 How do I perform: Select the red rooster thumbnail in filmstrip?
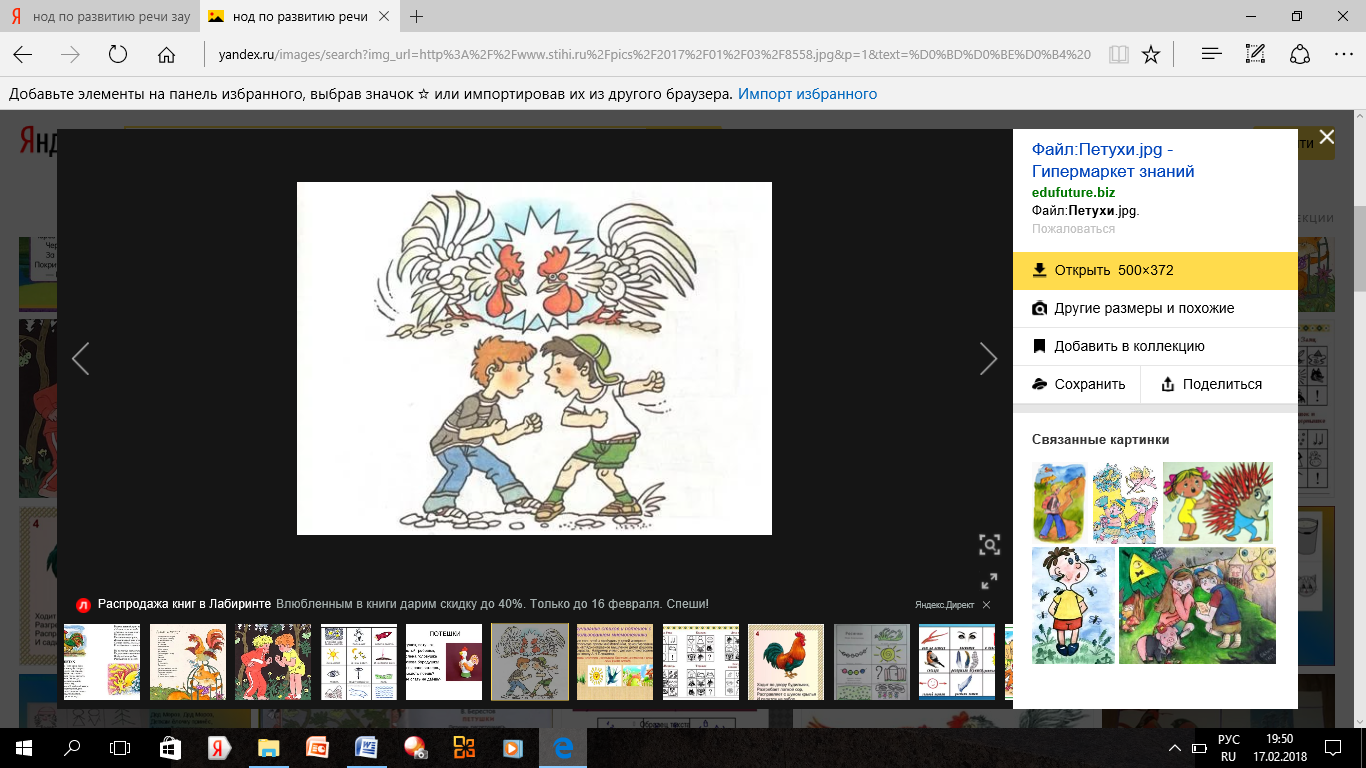point(786,661)
